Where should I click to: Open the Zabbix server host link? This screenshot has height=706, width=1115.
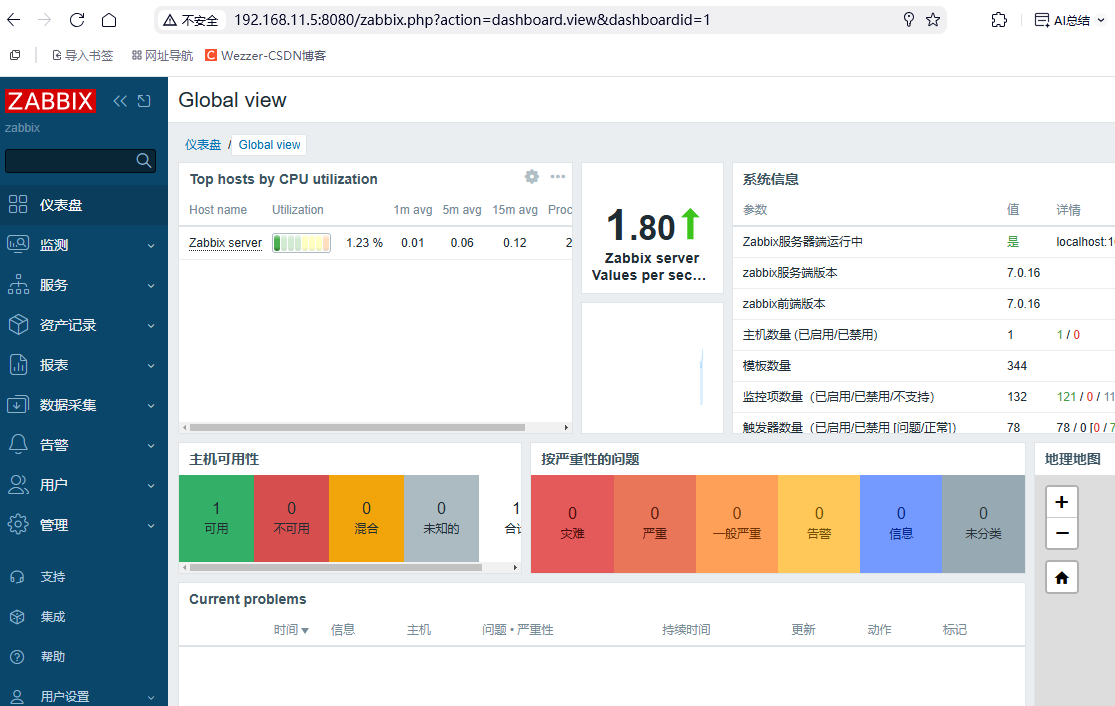click(225, 243)
